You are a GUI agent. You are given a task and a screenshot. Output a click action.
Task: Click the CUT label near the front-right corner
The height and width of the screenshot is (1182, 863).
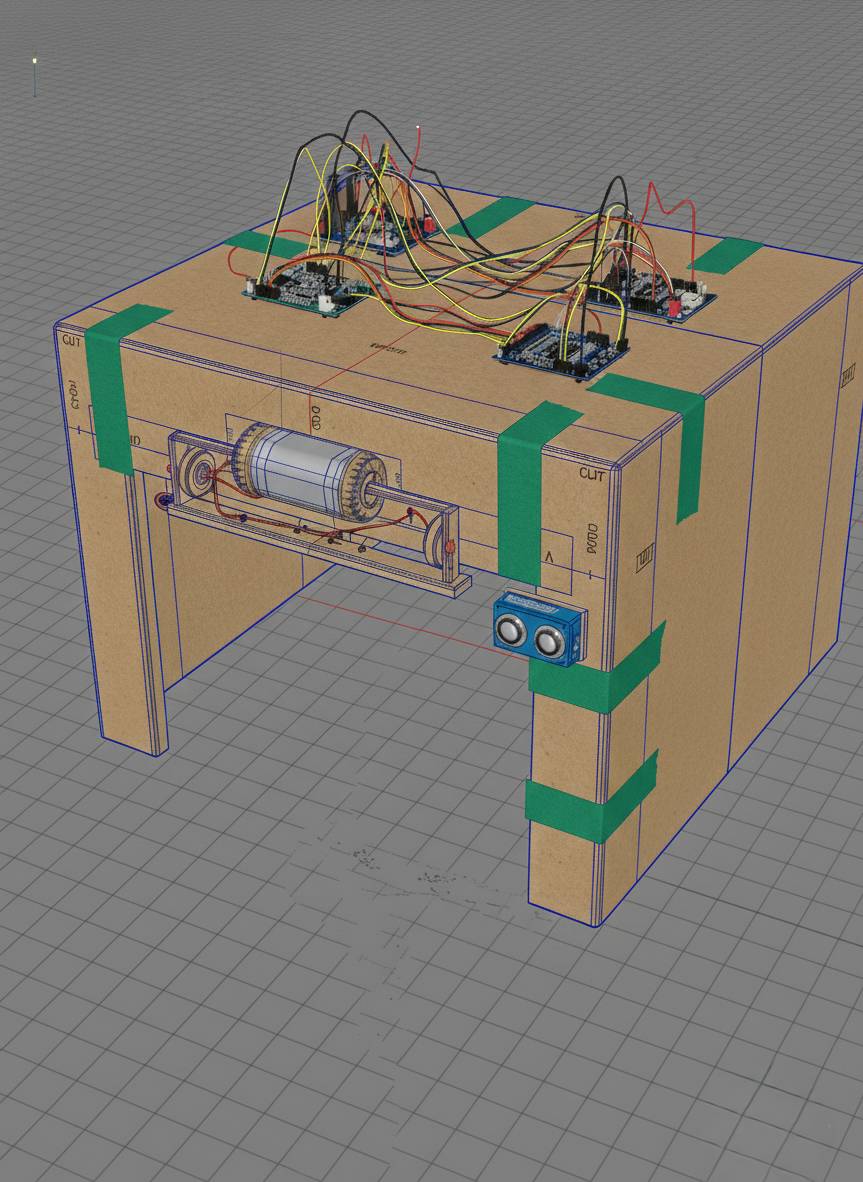point(591,474)
